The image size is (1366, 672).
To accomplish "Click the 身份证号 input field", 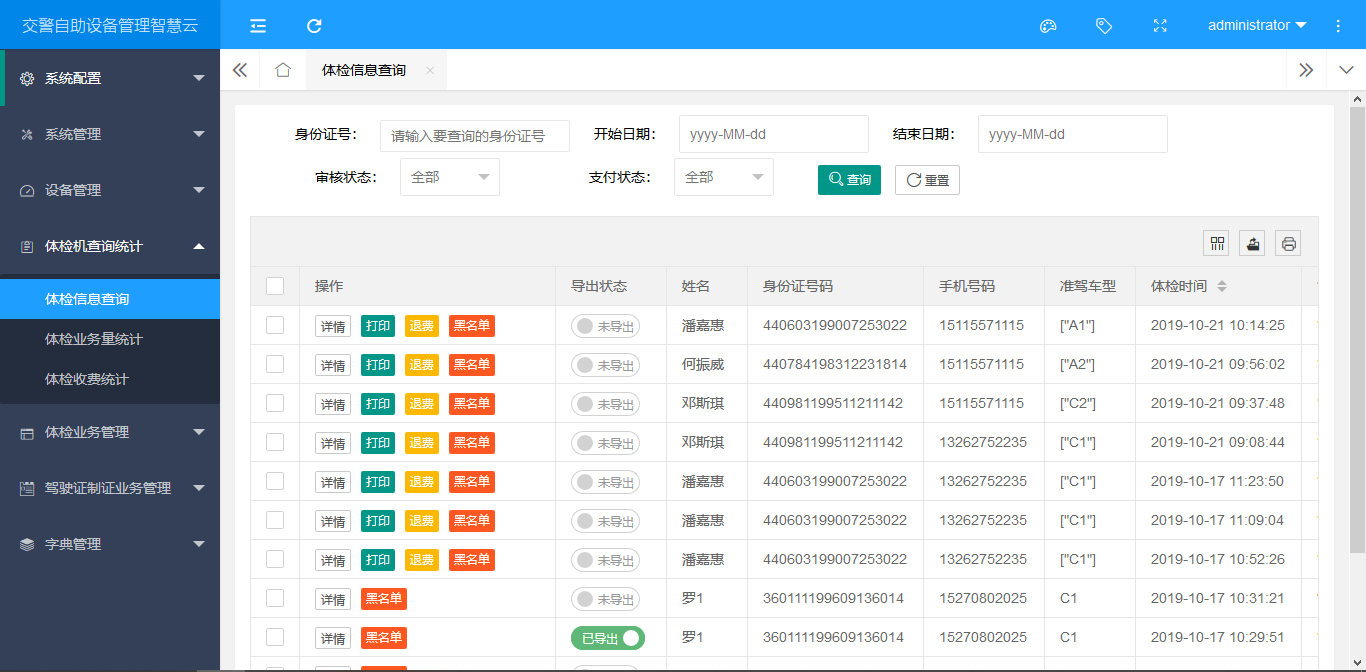I will (x=475, y=136).
